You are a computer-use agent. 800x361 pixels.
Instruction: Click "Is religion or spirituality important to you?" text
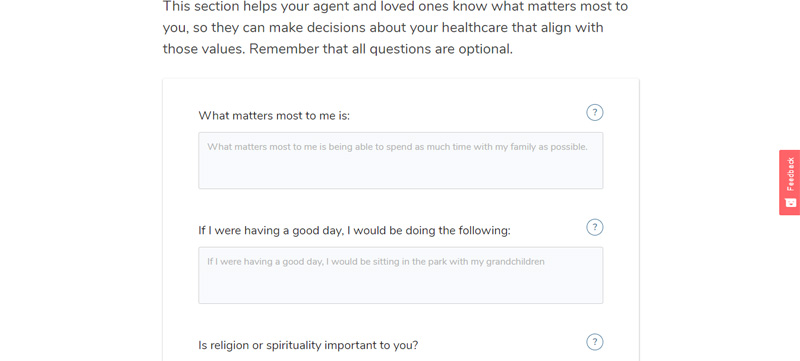tap(308, 345)
